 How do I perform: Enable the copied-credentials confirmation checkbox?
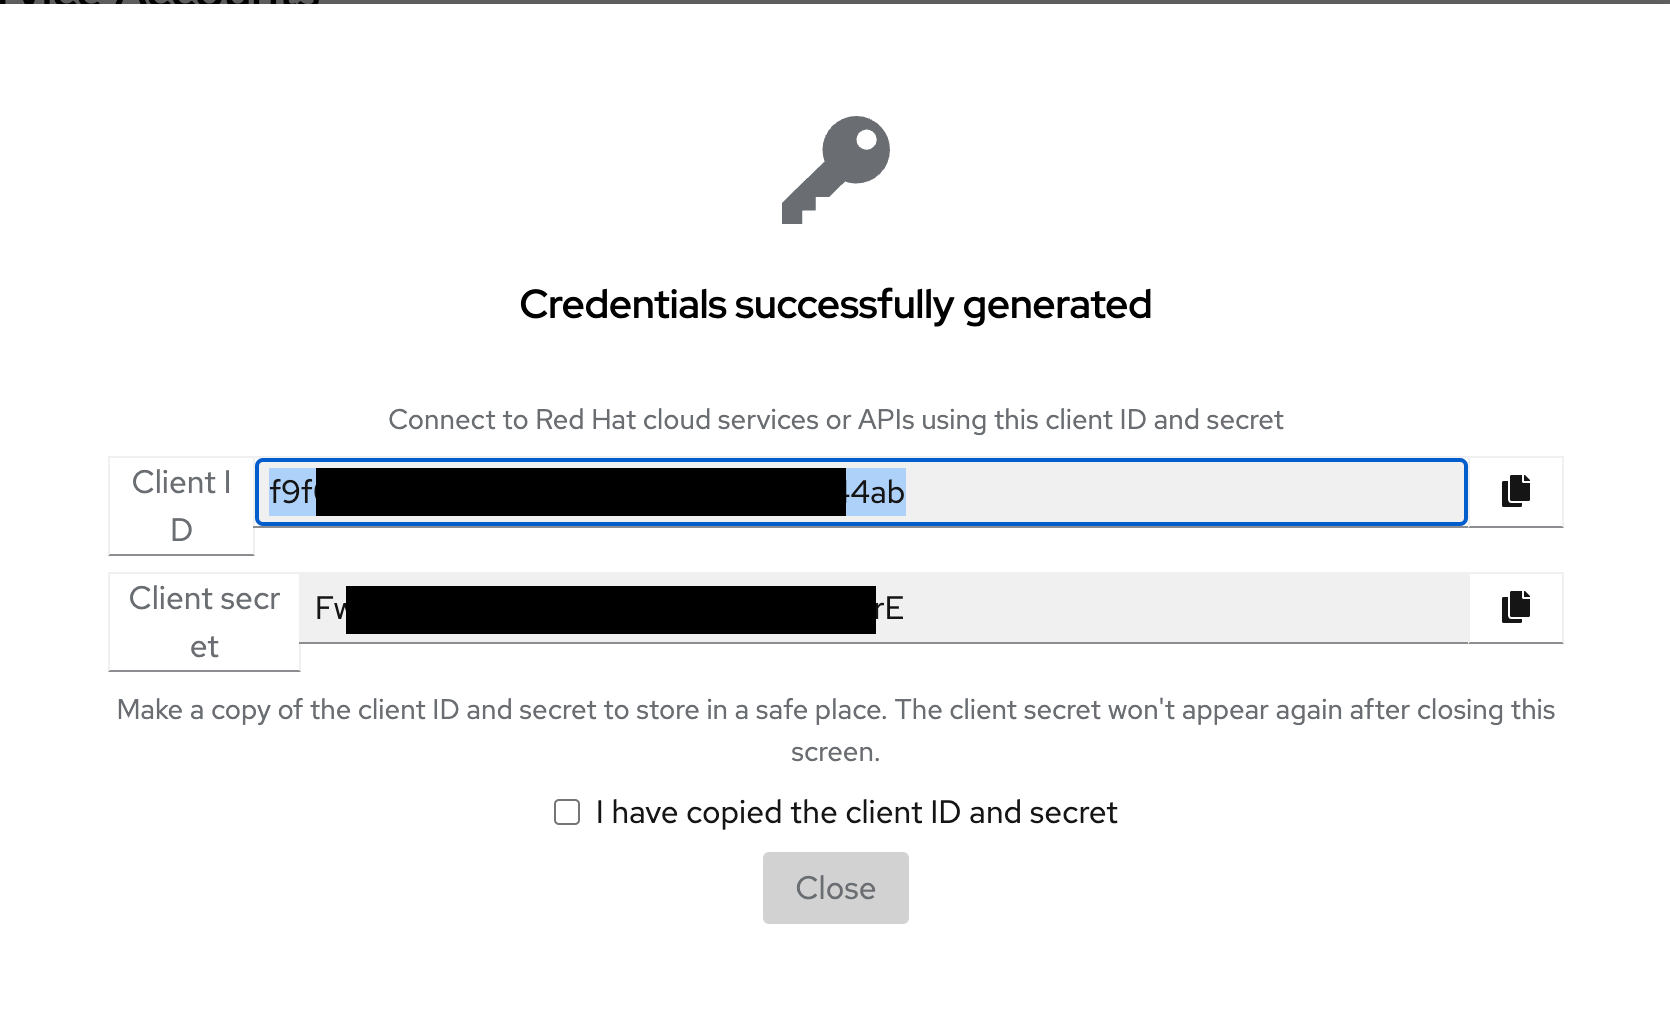(566, 812)
